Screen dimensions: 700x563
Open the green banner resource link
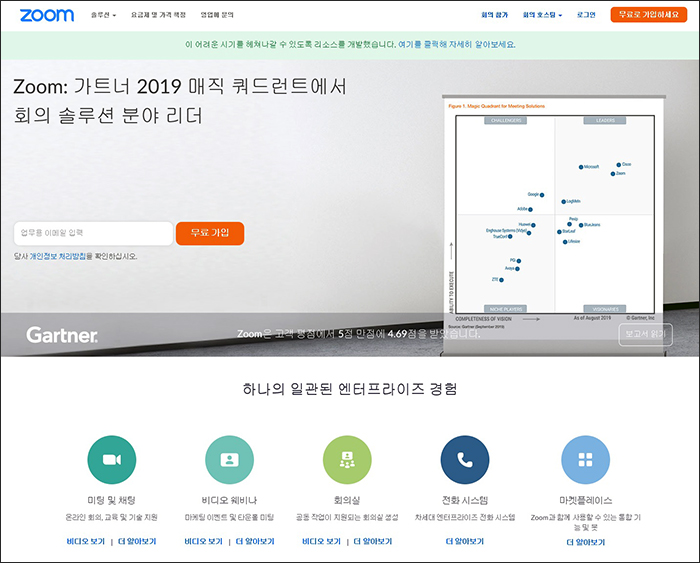[457, 45]
